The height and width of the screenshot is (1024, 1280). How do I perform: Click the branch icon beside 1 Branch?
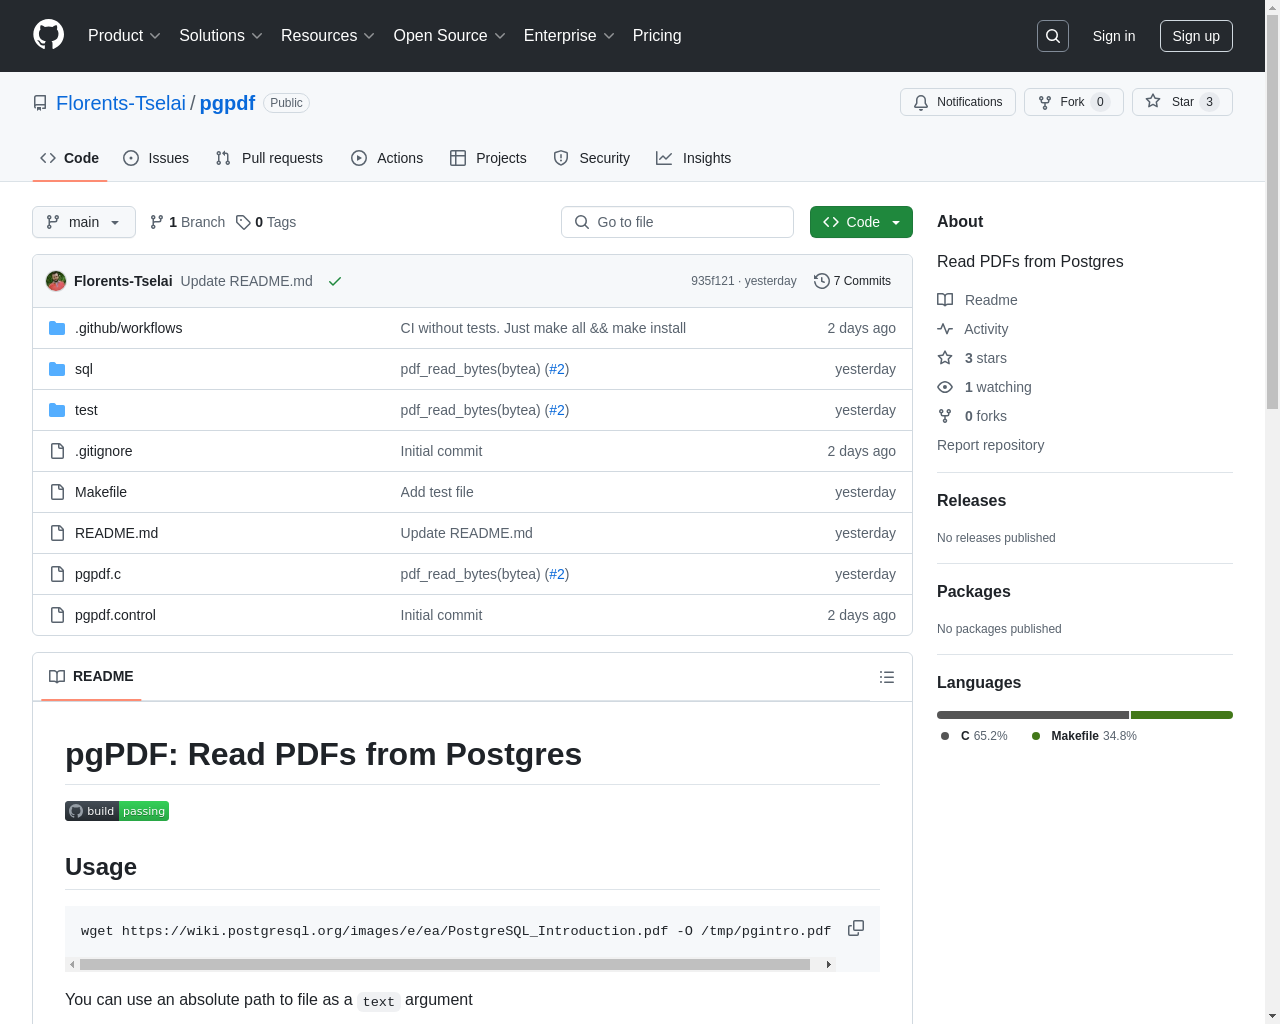[157, 222]
